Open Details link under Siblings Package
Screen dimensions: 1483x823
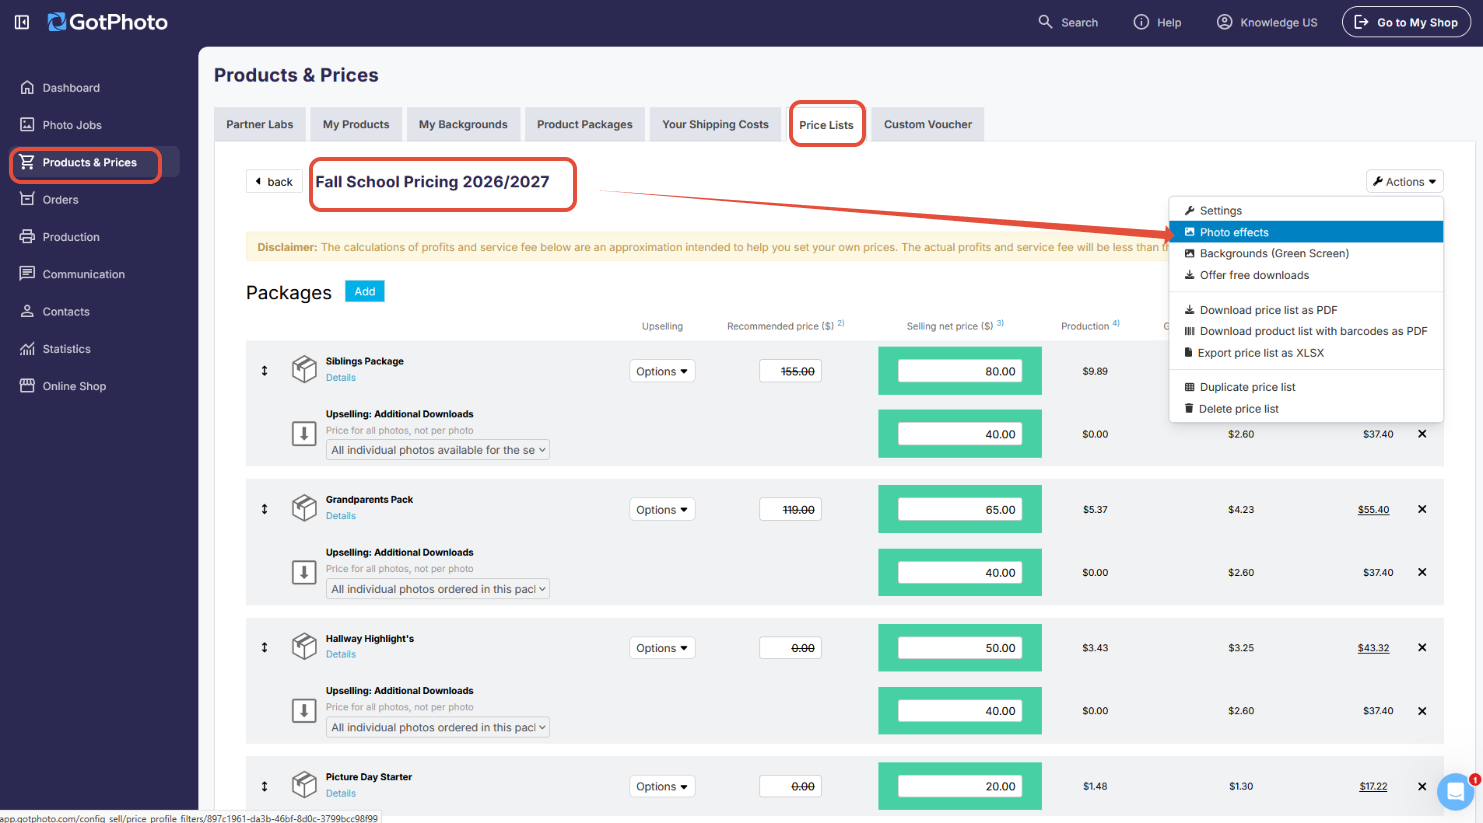tap(341, 378)
